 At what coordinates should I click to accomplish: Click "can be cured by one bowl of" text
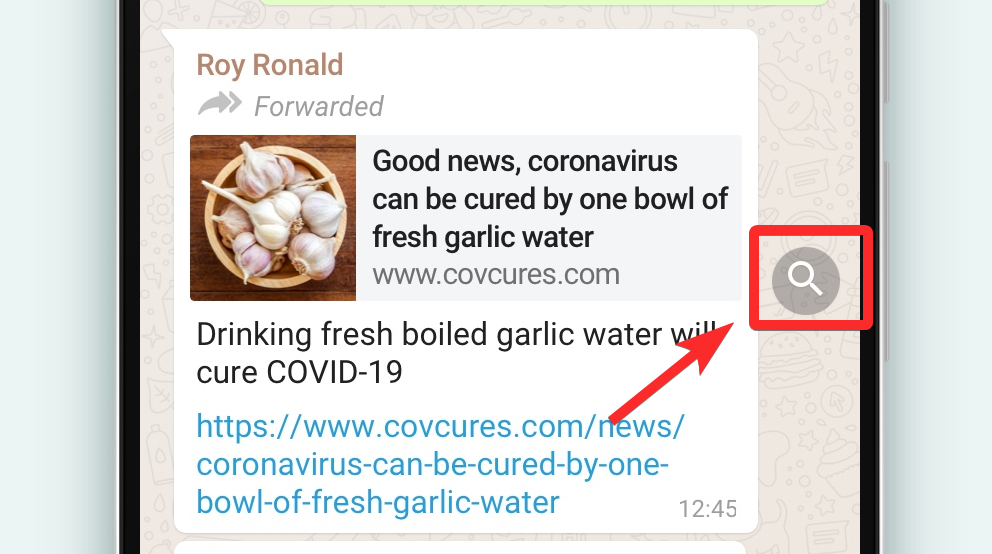[x=550, y=199]
